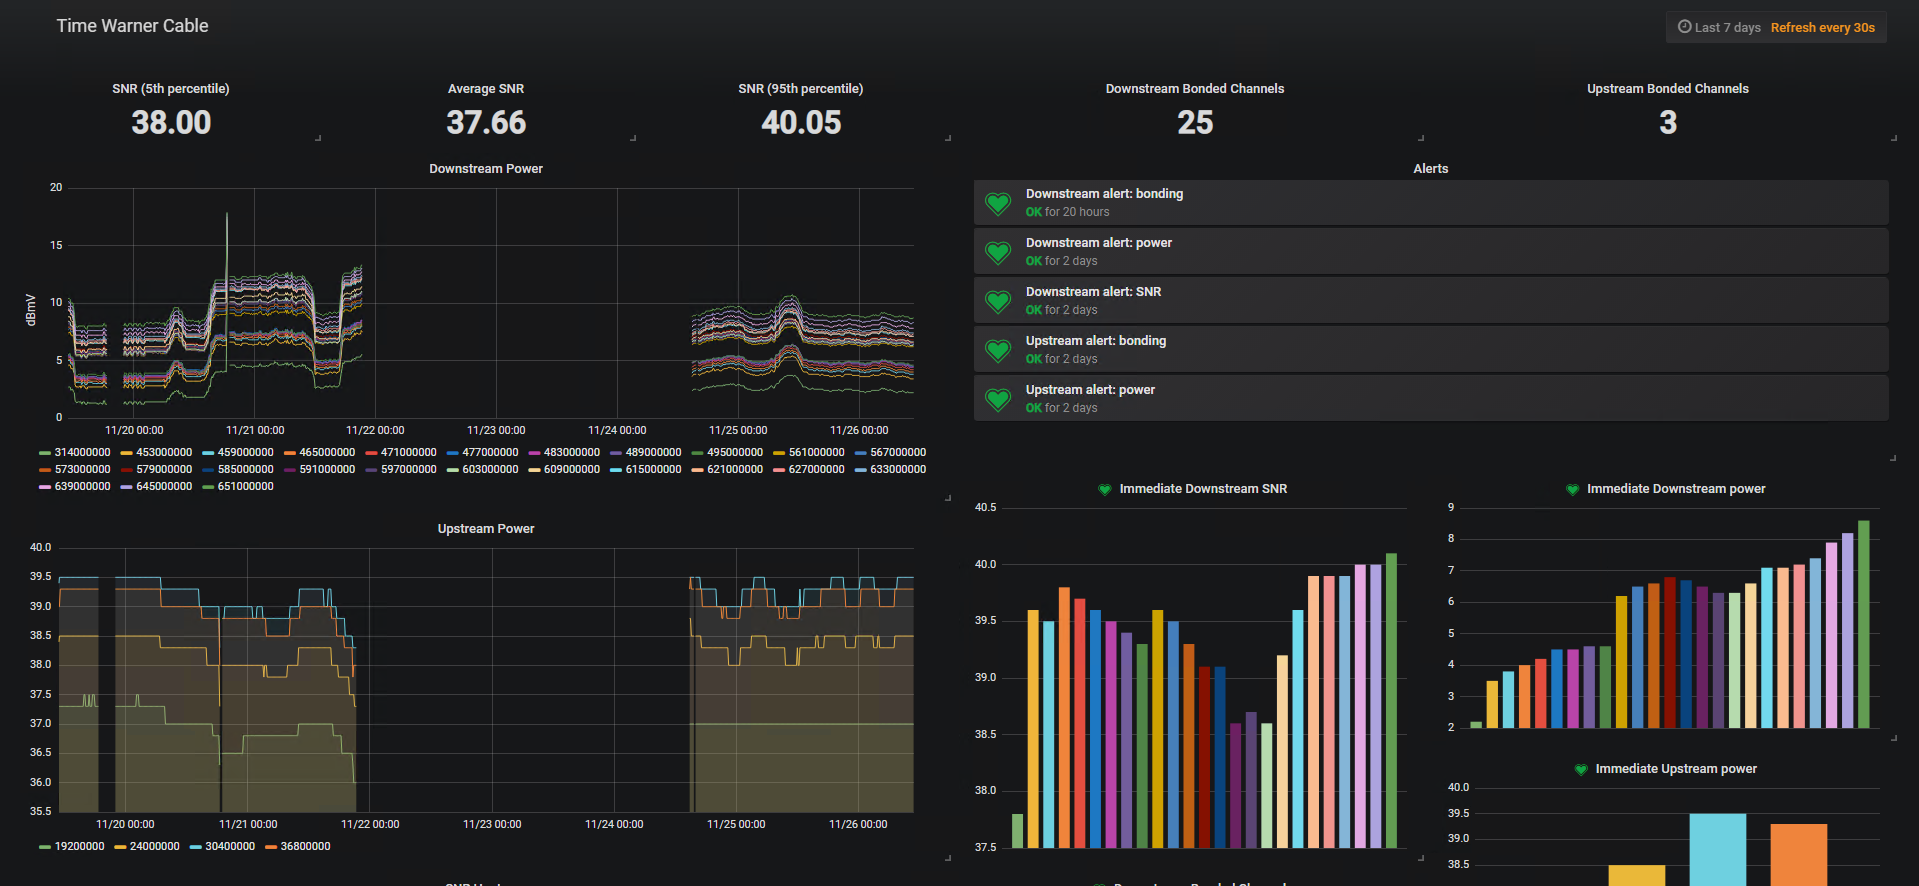Open Upstream alert: bonding alert row
Image resolution: width=1919 pixels, height=886 pixels.
1431,350
